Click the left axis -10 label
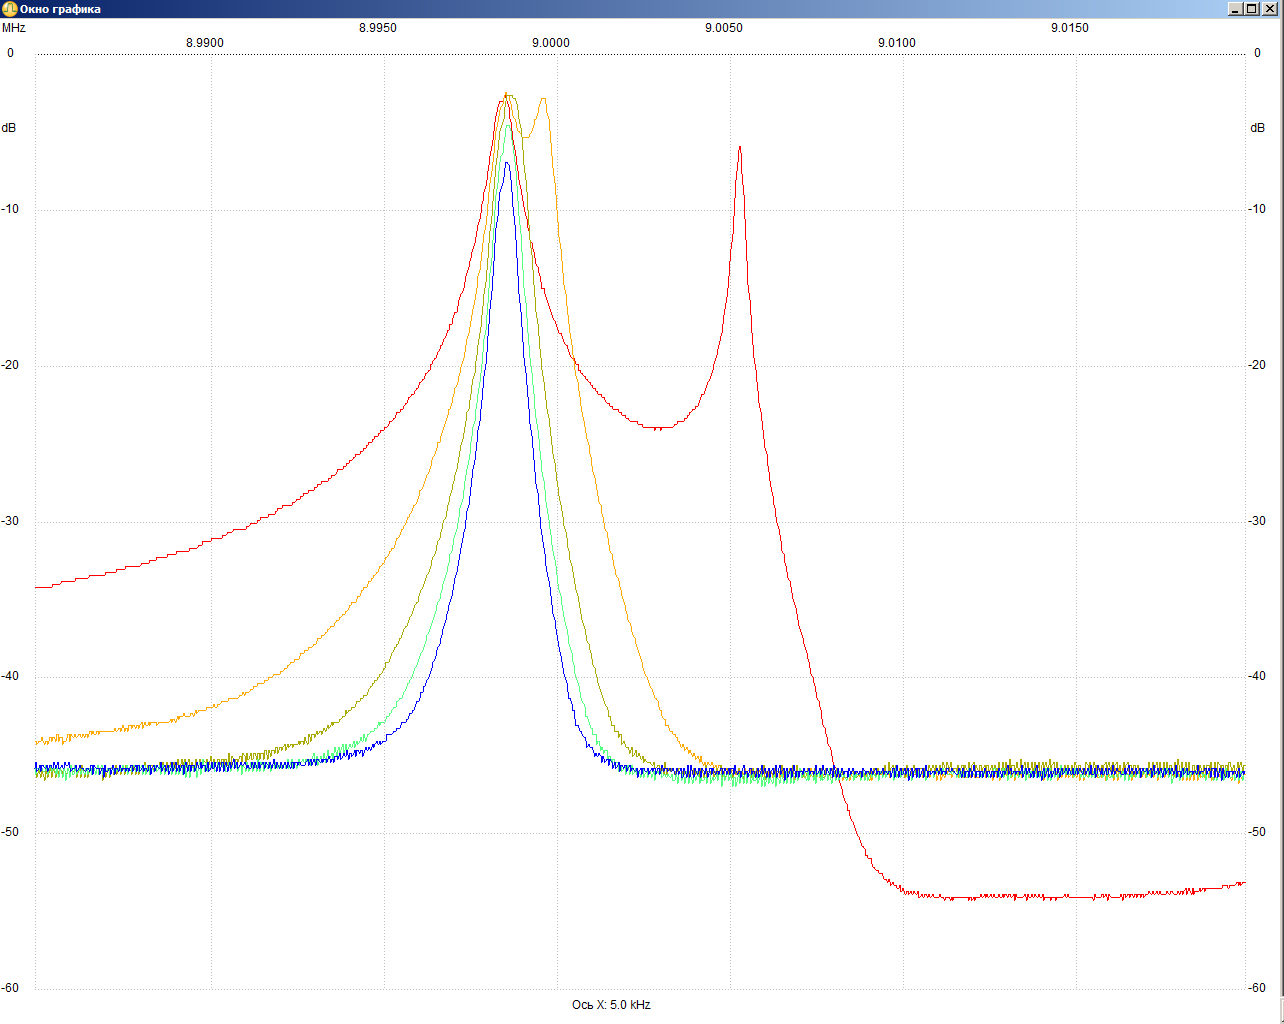Viewport: 1284px width, 1024px height. pos(10,209)
